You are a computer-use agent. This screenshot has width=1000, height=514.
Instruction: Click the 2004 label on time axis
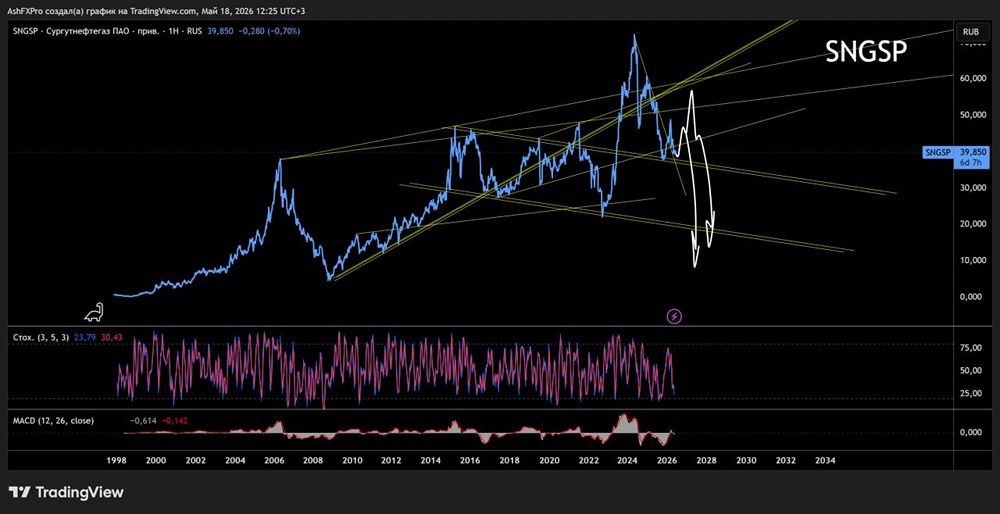[x=235, y=460]
